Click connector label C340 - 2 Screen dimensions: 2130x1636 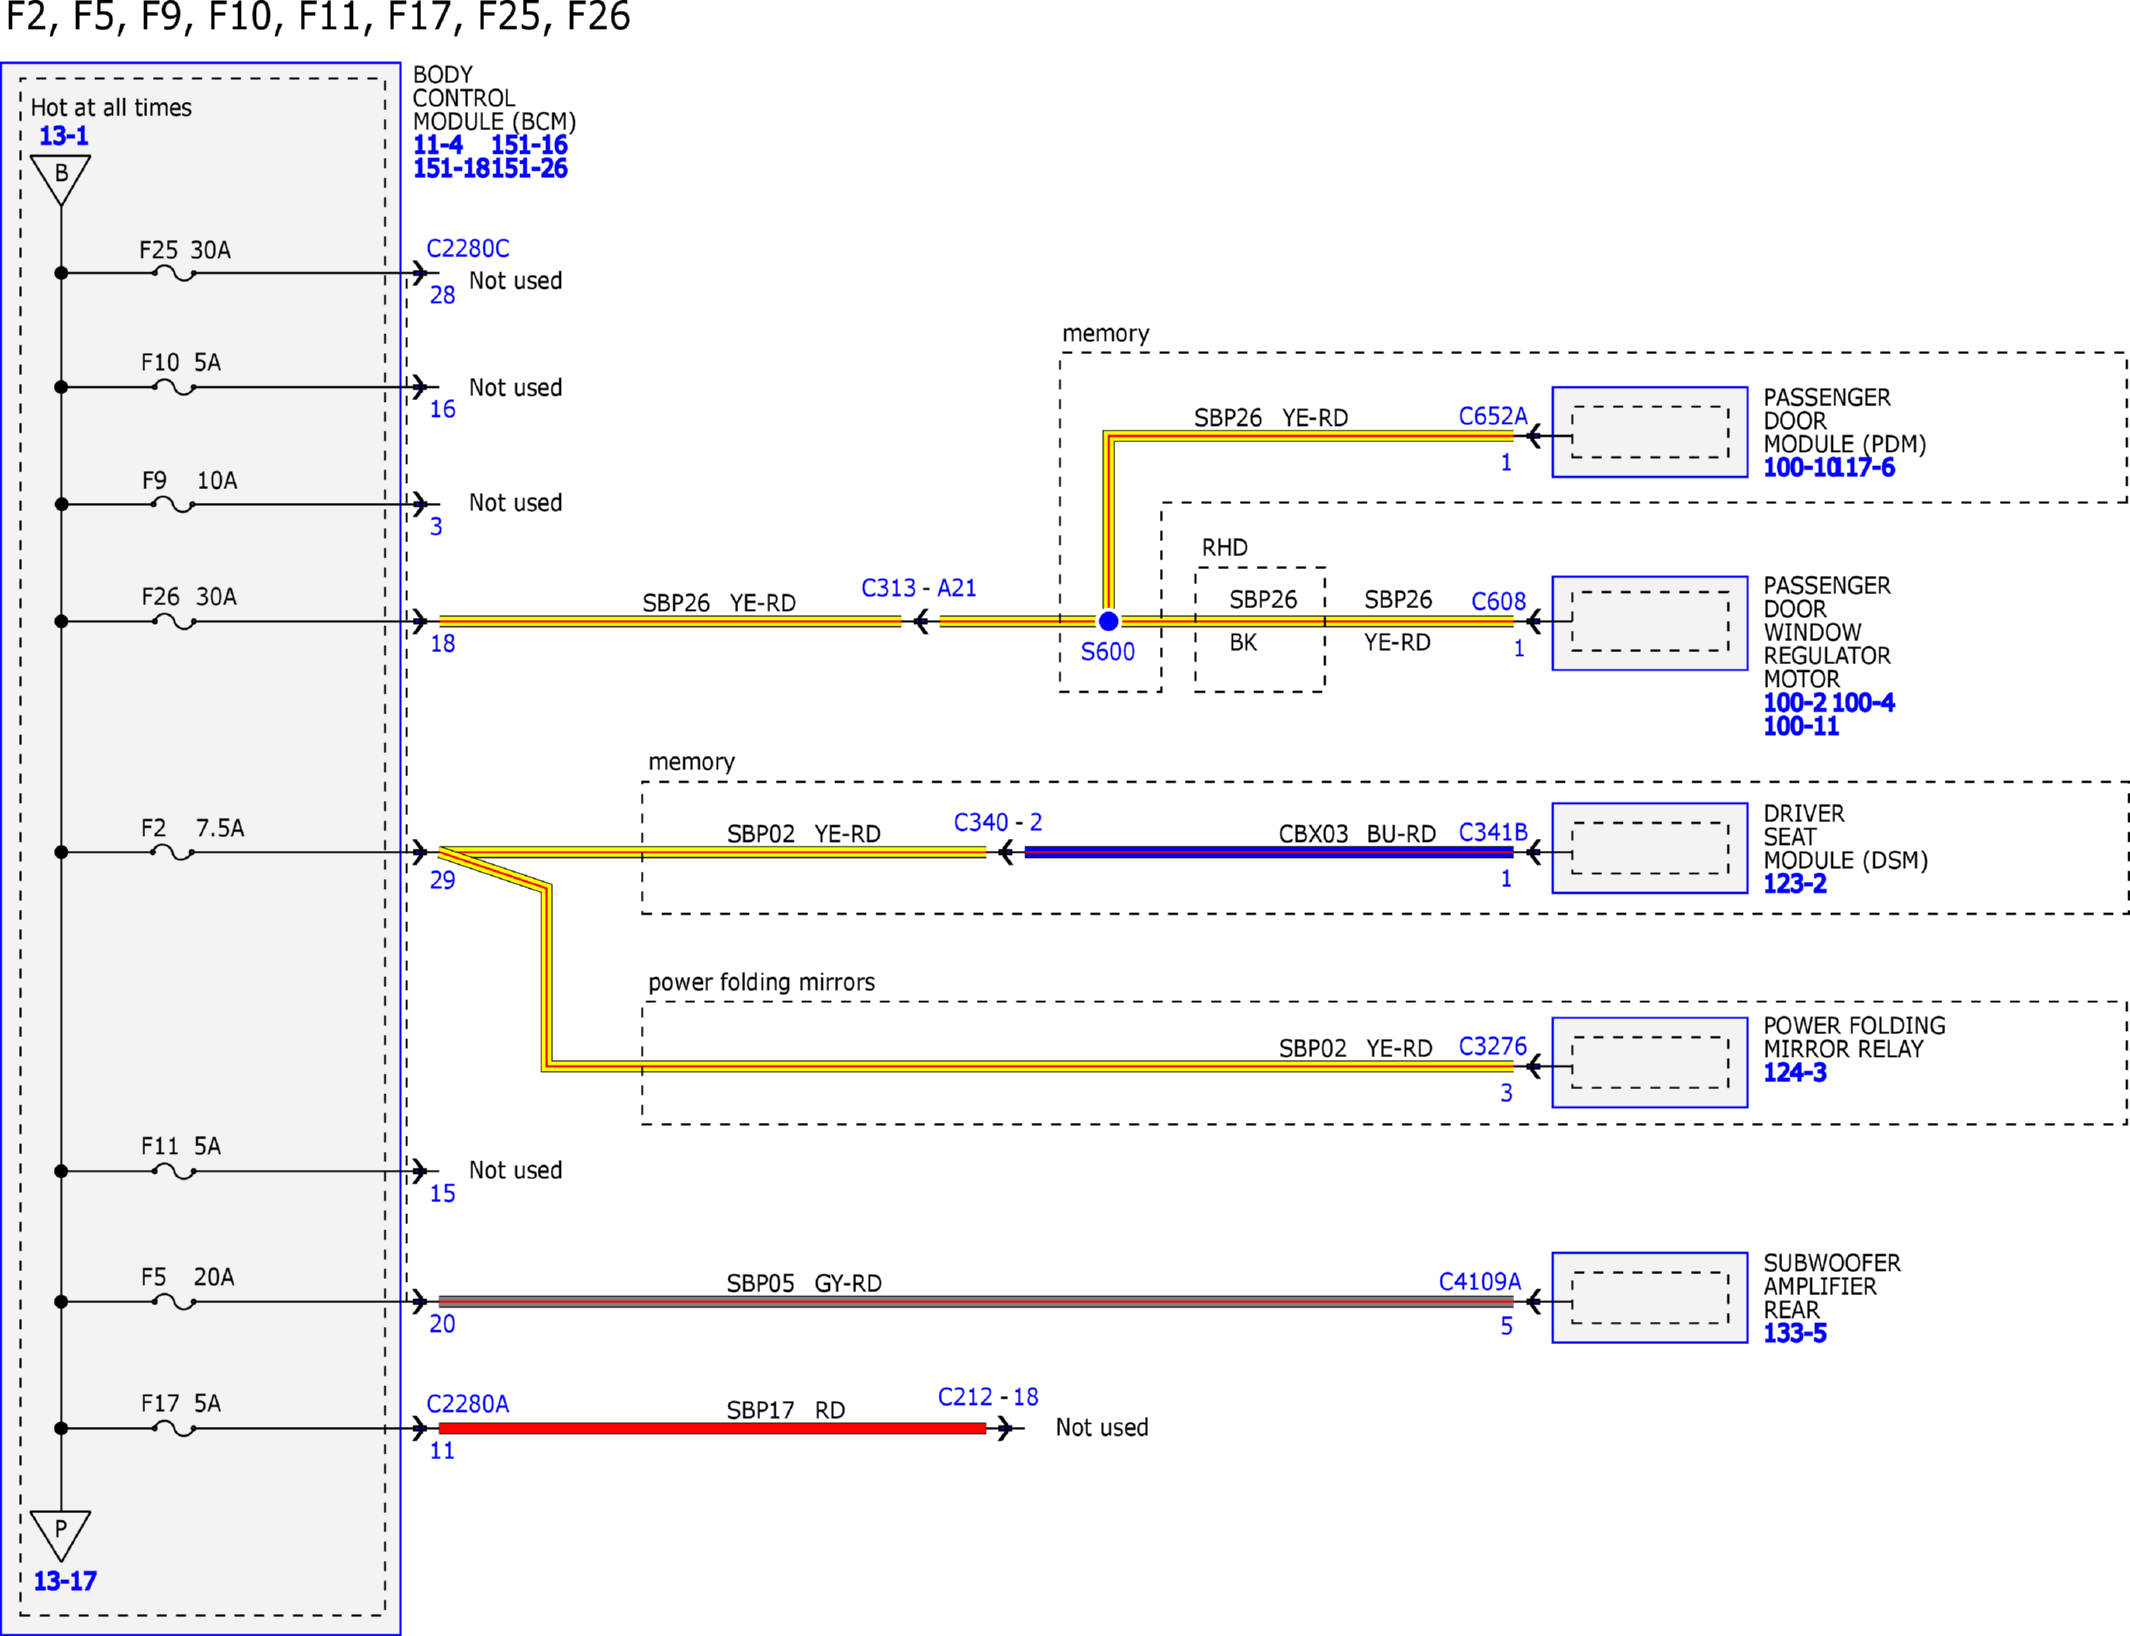pos(998,822)
